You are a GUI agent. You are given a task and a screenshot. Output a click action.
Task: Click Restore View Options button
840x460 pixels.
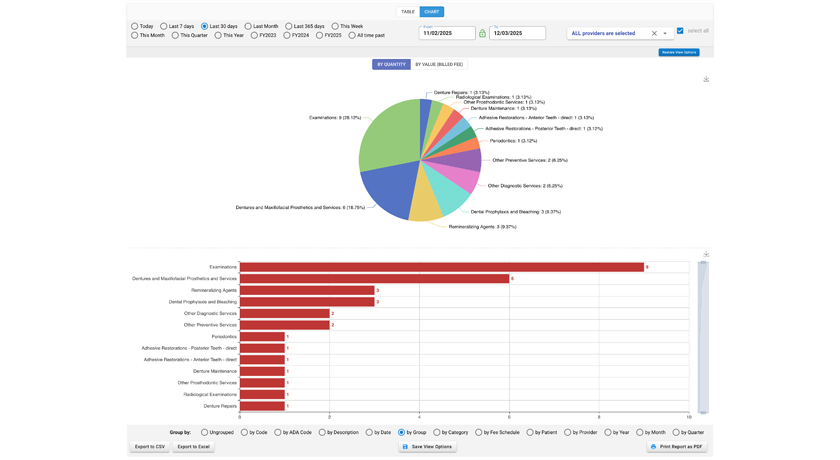[679, 52]
